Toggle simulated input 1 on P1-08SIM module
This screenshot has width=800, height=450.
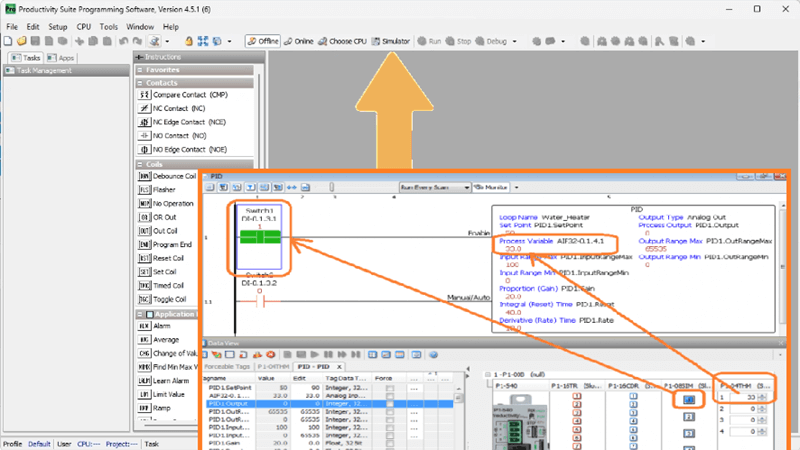(x=689, y=399)
